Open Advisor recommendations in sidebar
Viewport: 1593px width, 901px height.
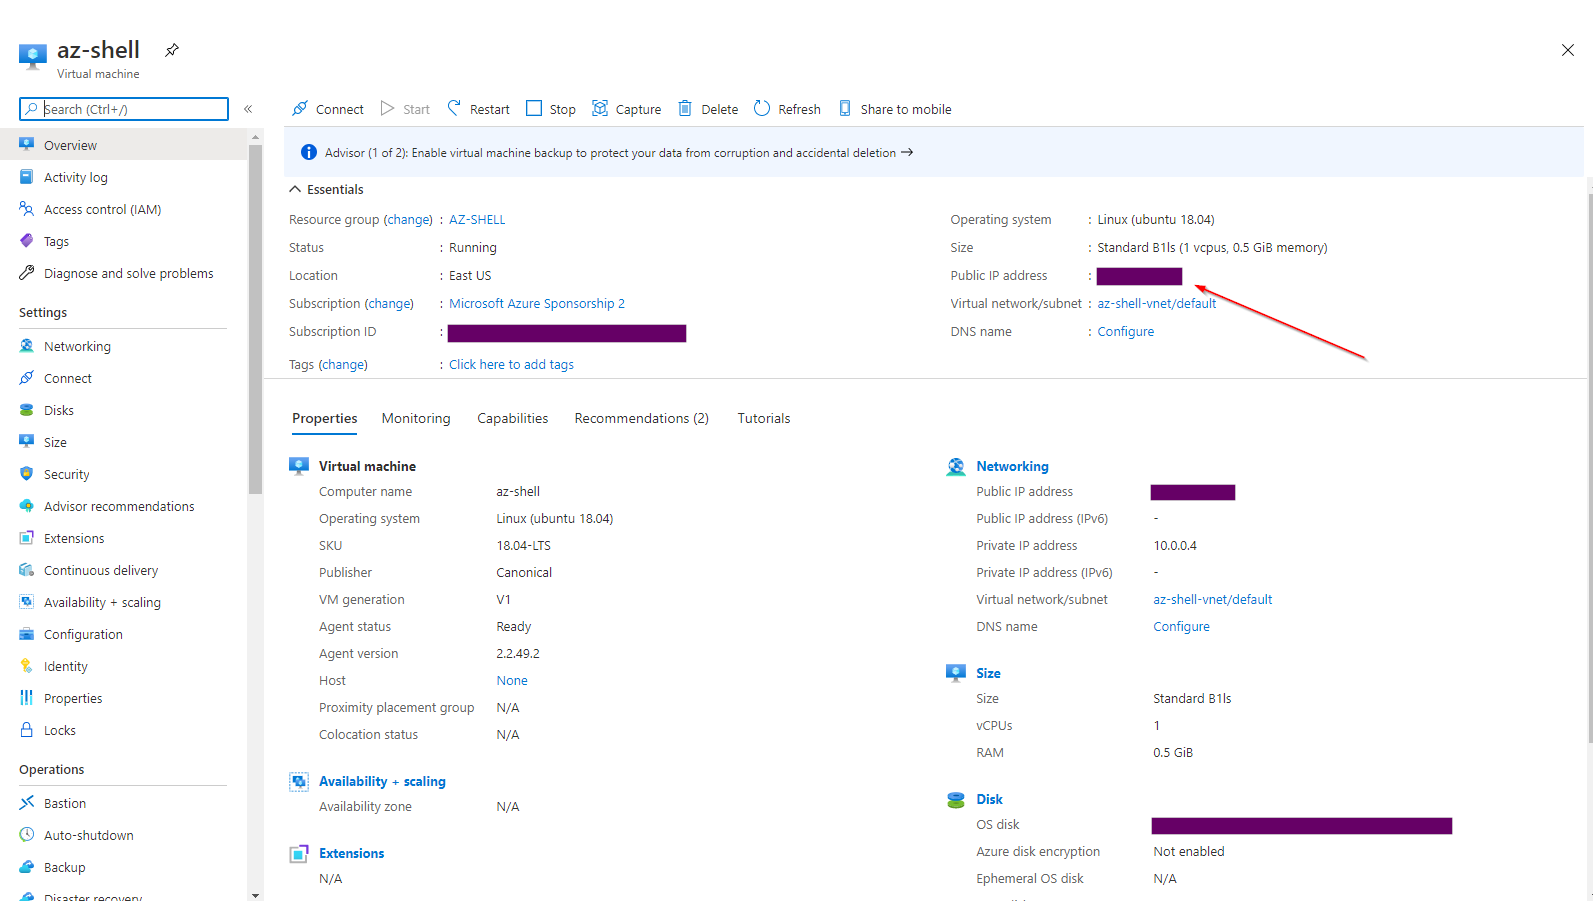pyautogui.click(x=119, y=507)
